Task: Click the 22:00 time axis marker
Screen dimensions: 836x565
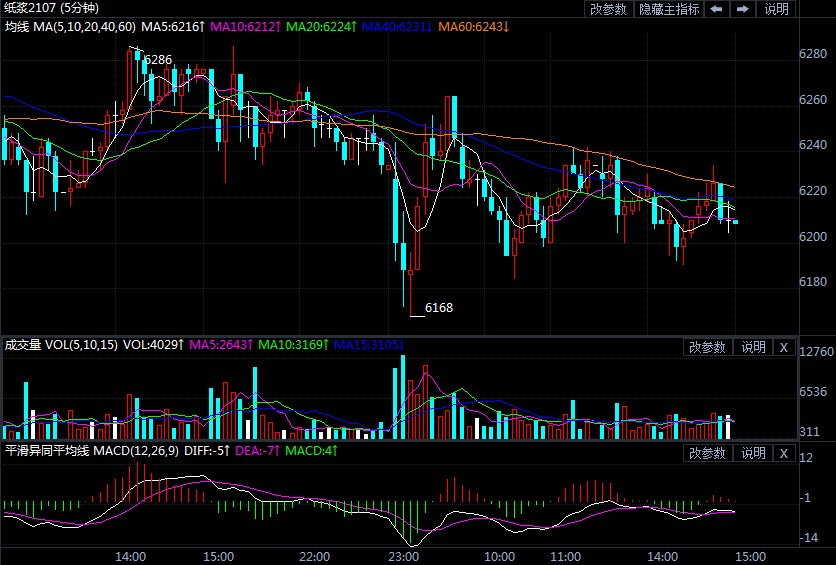Action: point(315,557)
